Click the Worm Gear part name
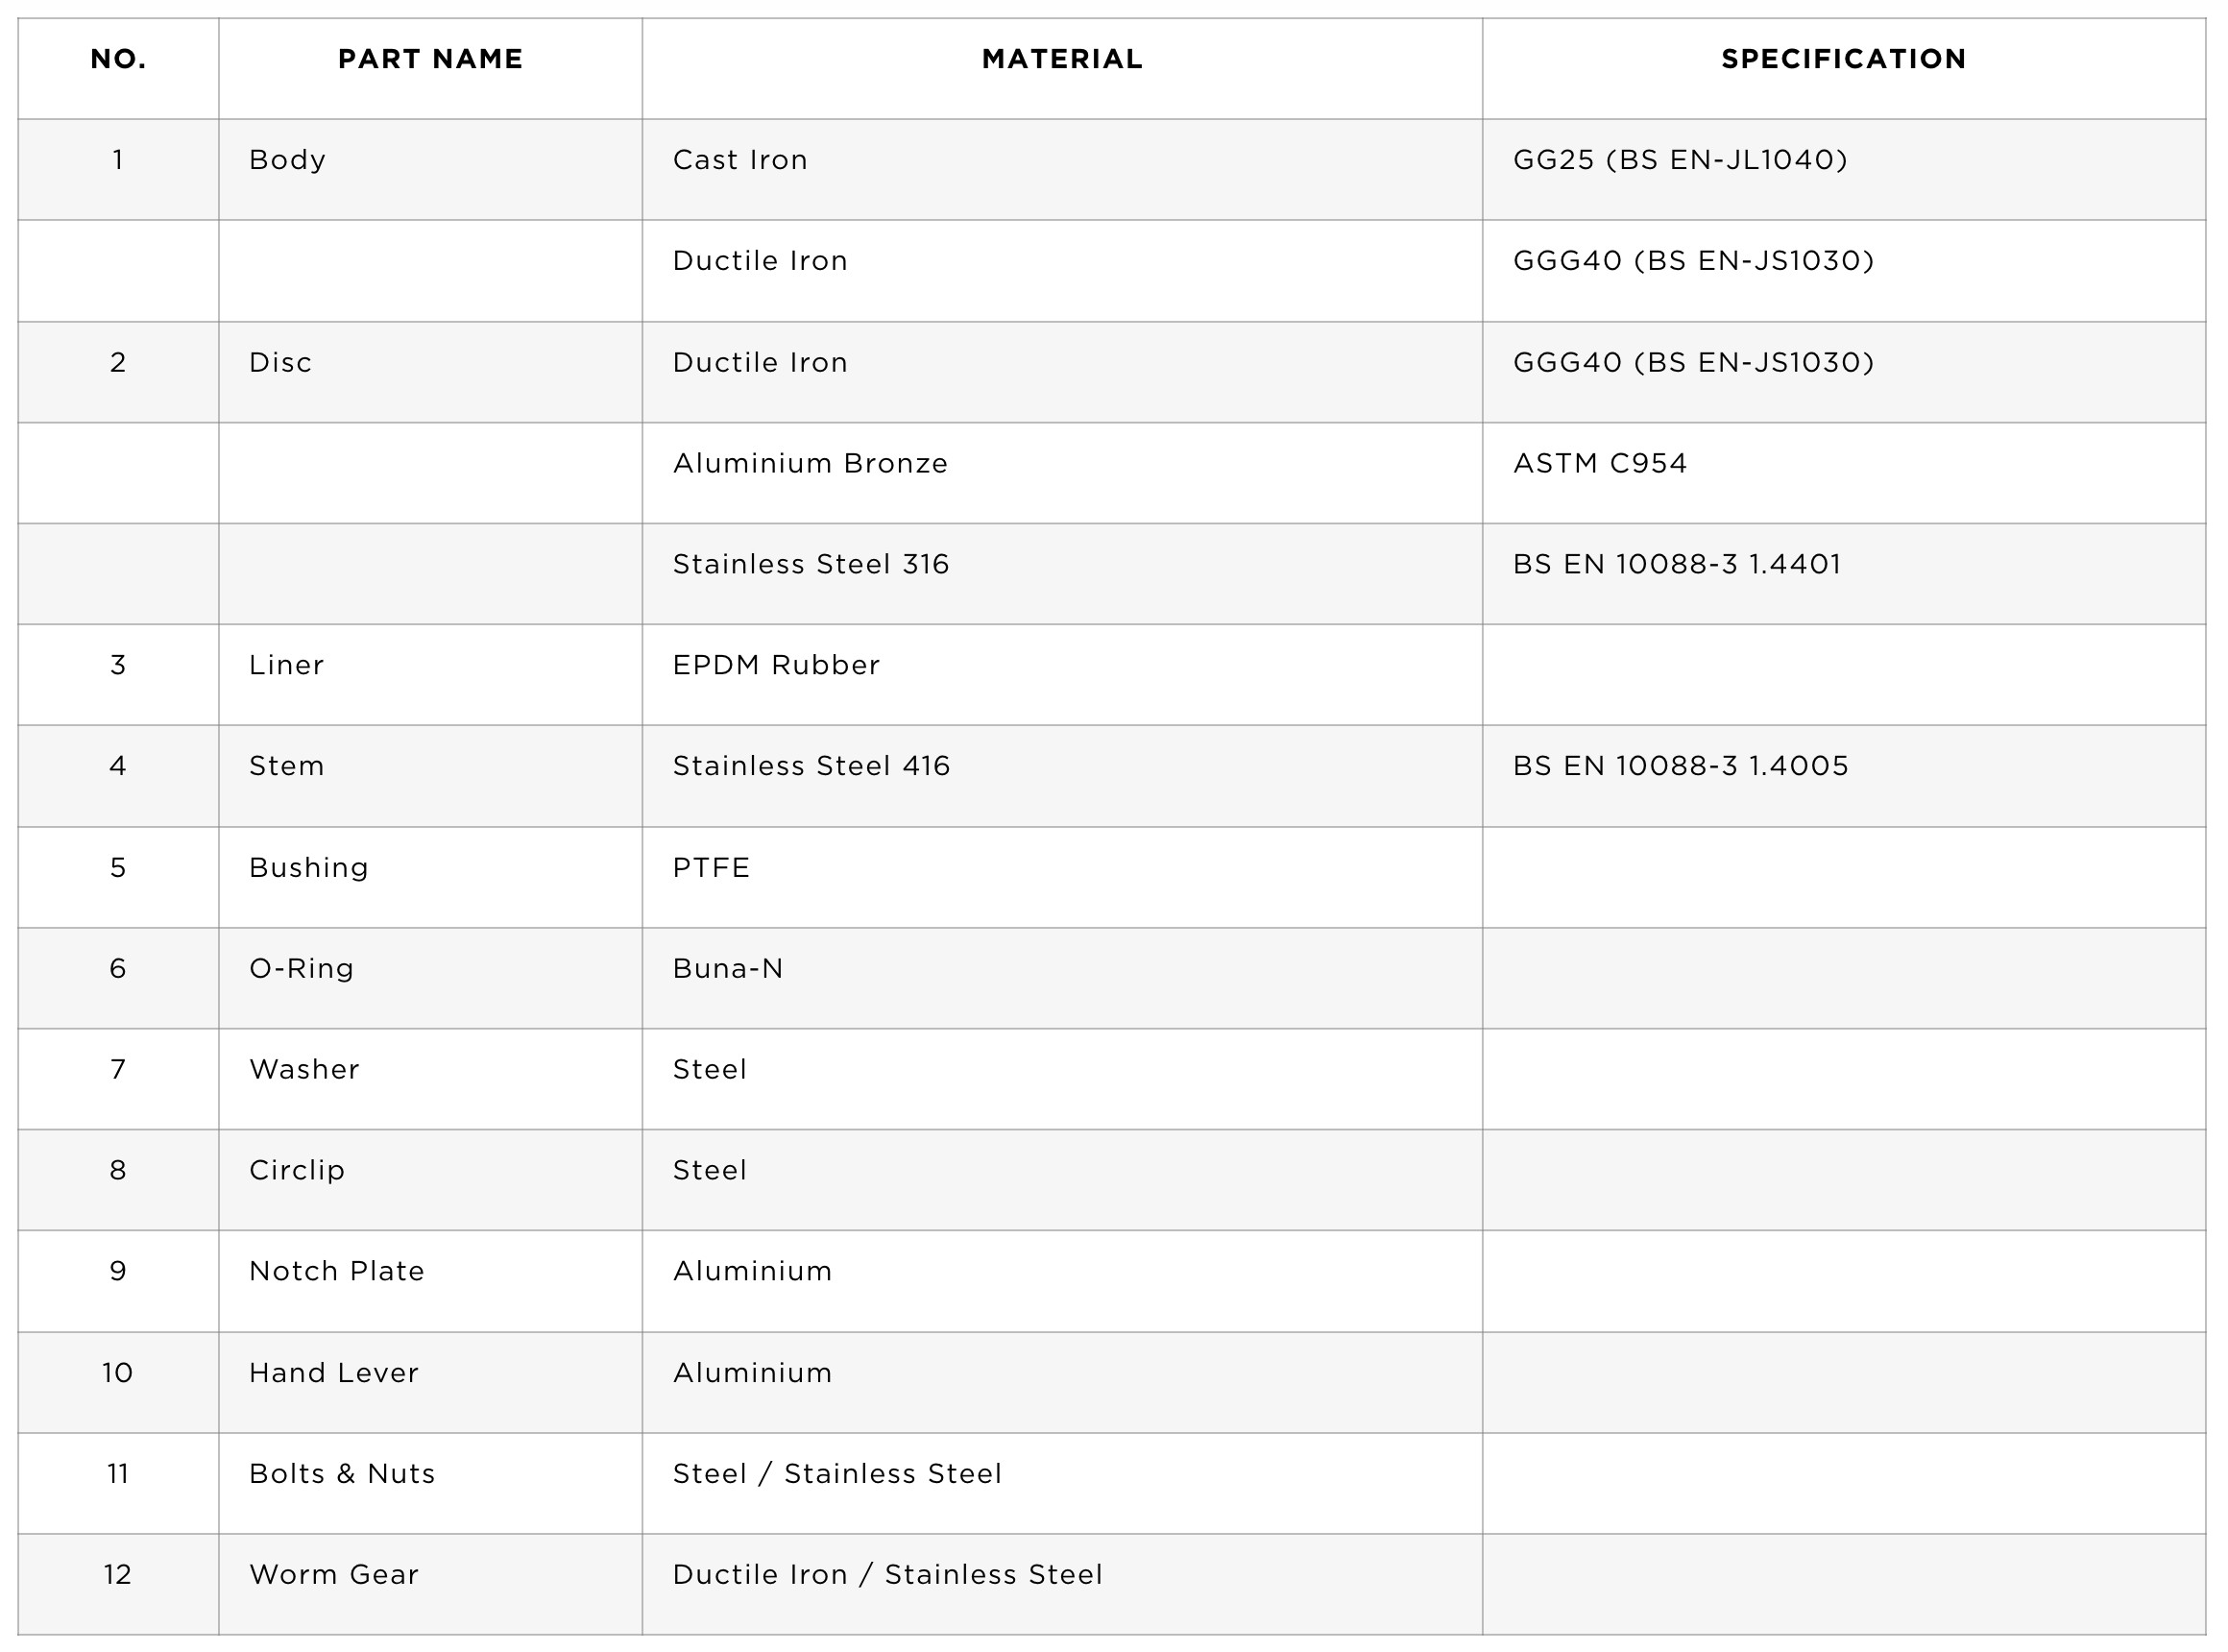Viewport: 2228px width, 1652px height. point(334,1574)
